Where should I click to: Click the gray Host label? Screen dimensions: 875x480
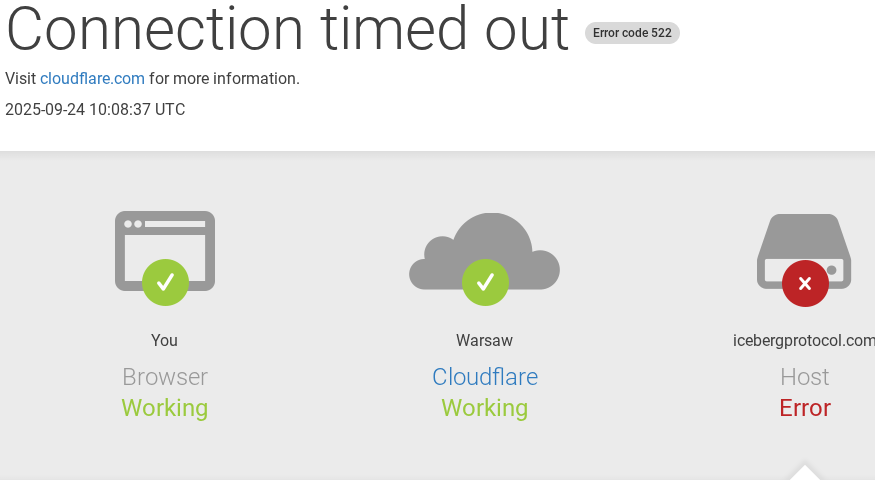805,377
